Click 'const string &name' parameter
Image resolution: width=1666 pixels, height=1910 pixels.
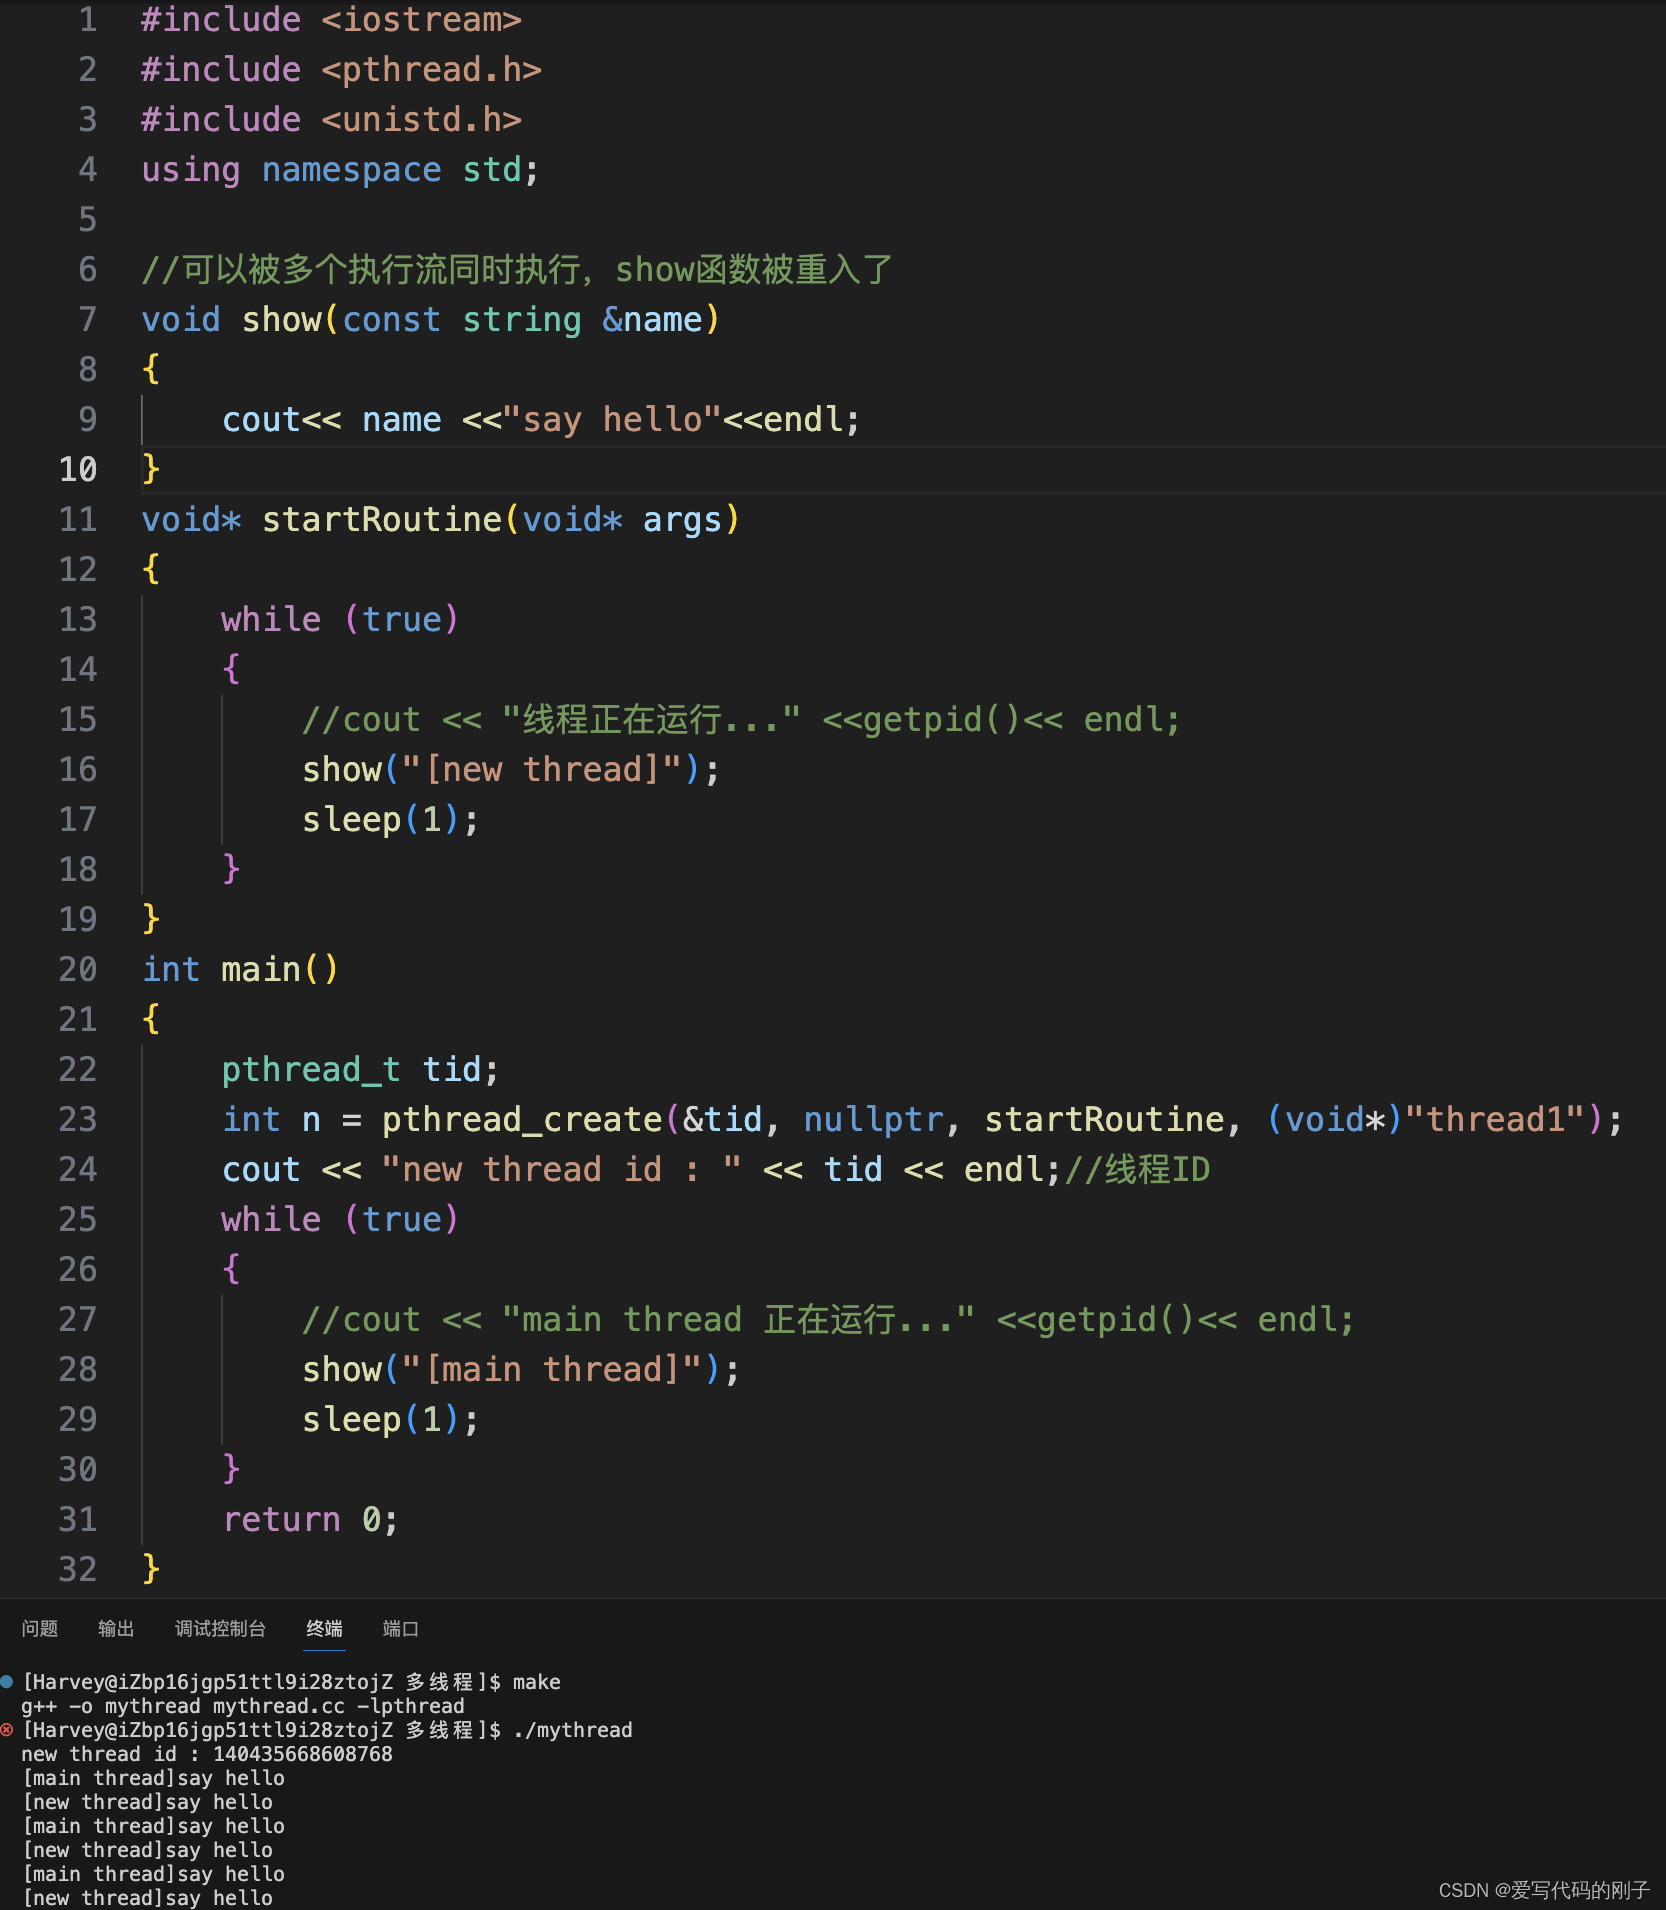click(522, 319)
